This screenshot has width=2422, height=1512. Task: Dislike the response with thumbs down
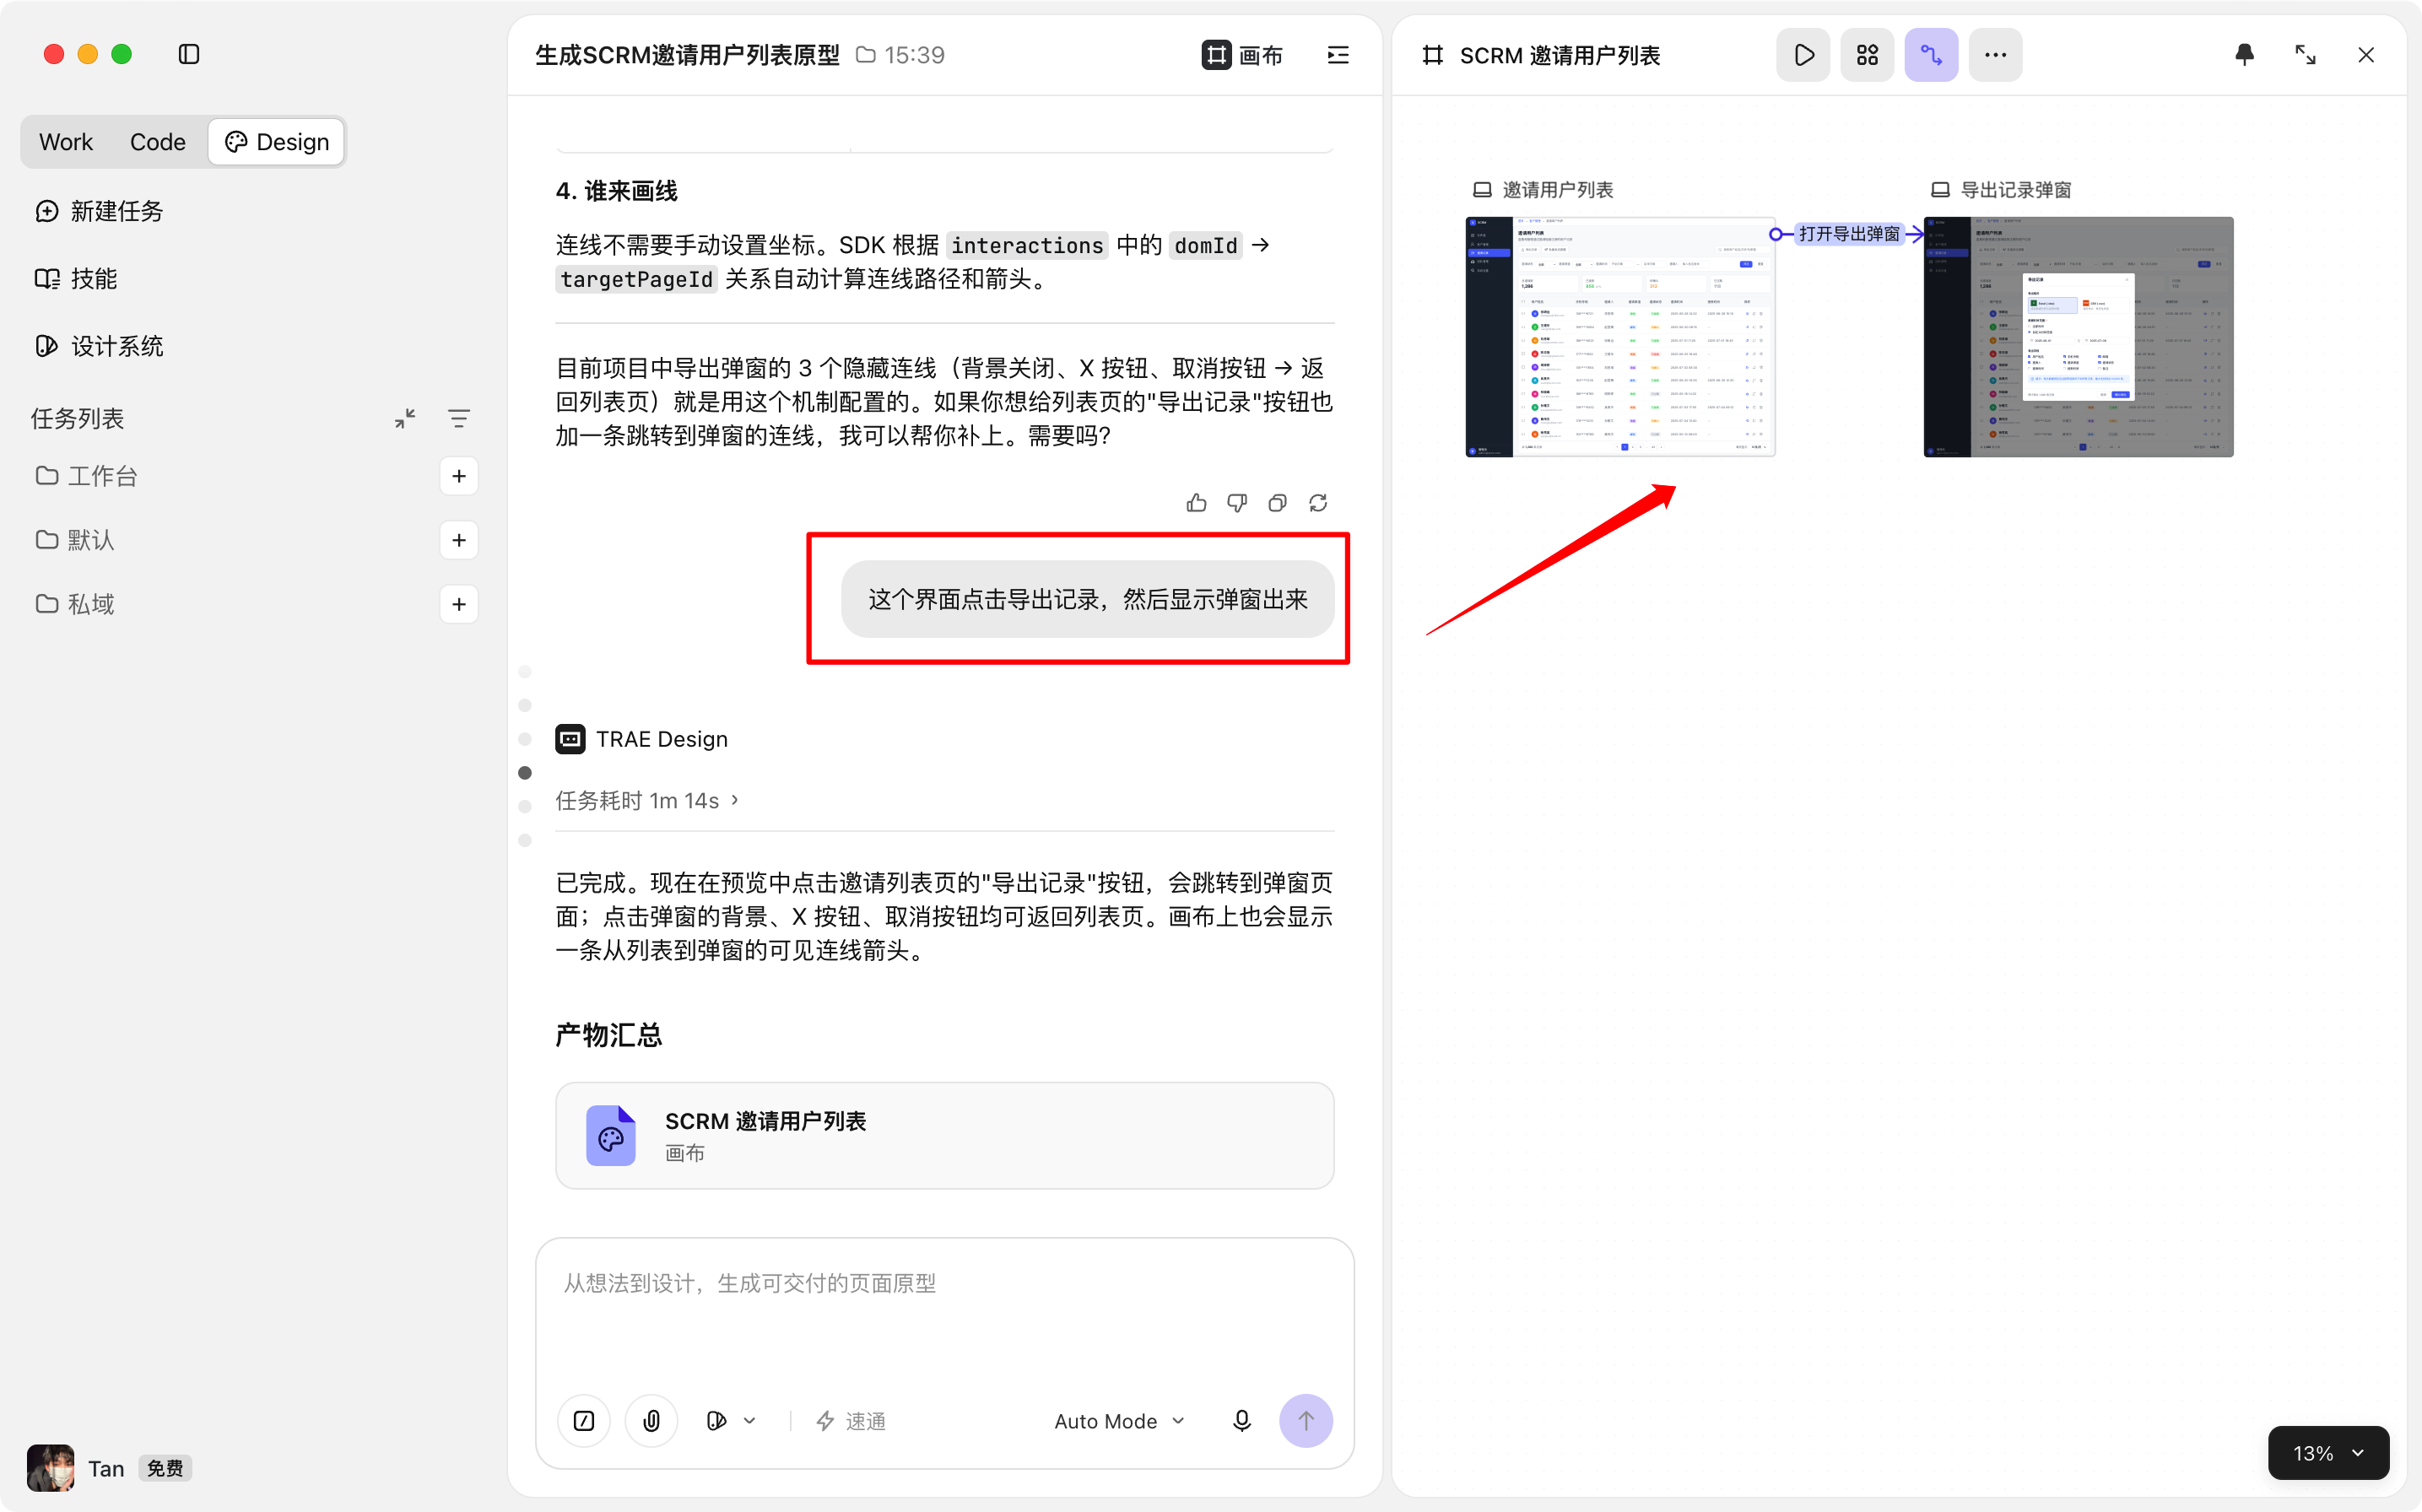[x=1237, y=503]
